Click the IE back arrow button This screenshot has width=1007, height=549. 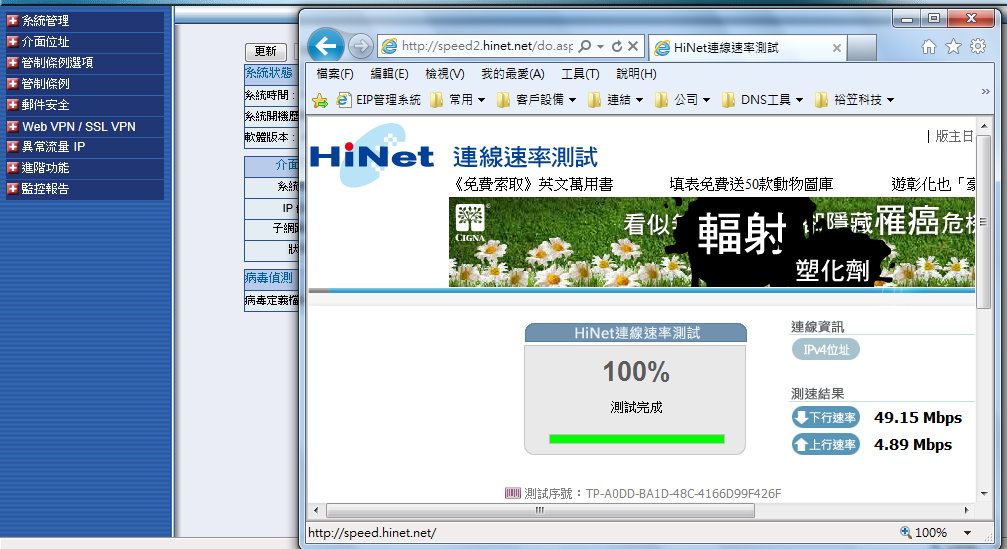coord(326,46)
